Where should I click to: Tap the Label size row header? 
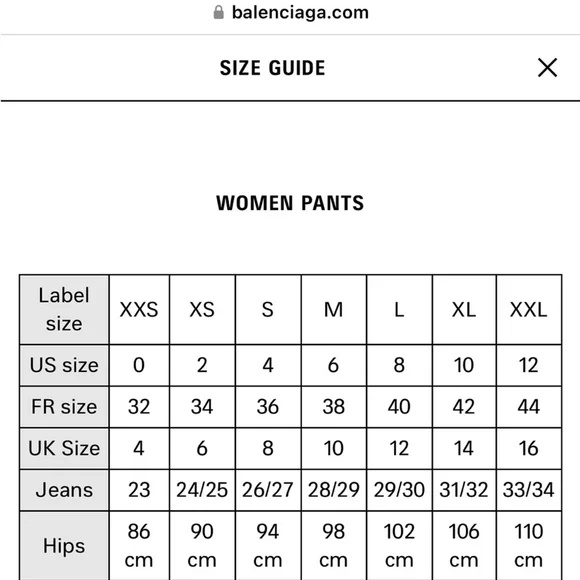pyautogui.click(x=64, y=310)
